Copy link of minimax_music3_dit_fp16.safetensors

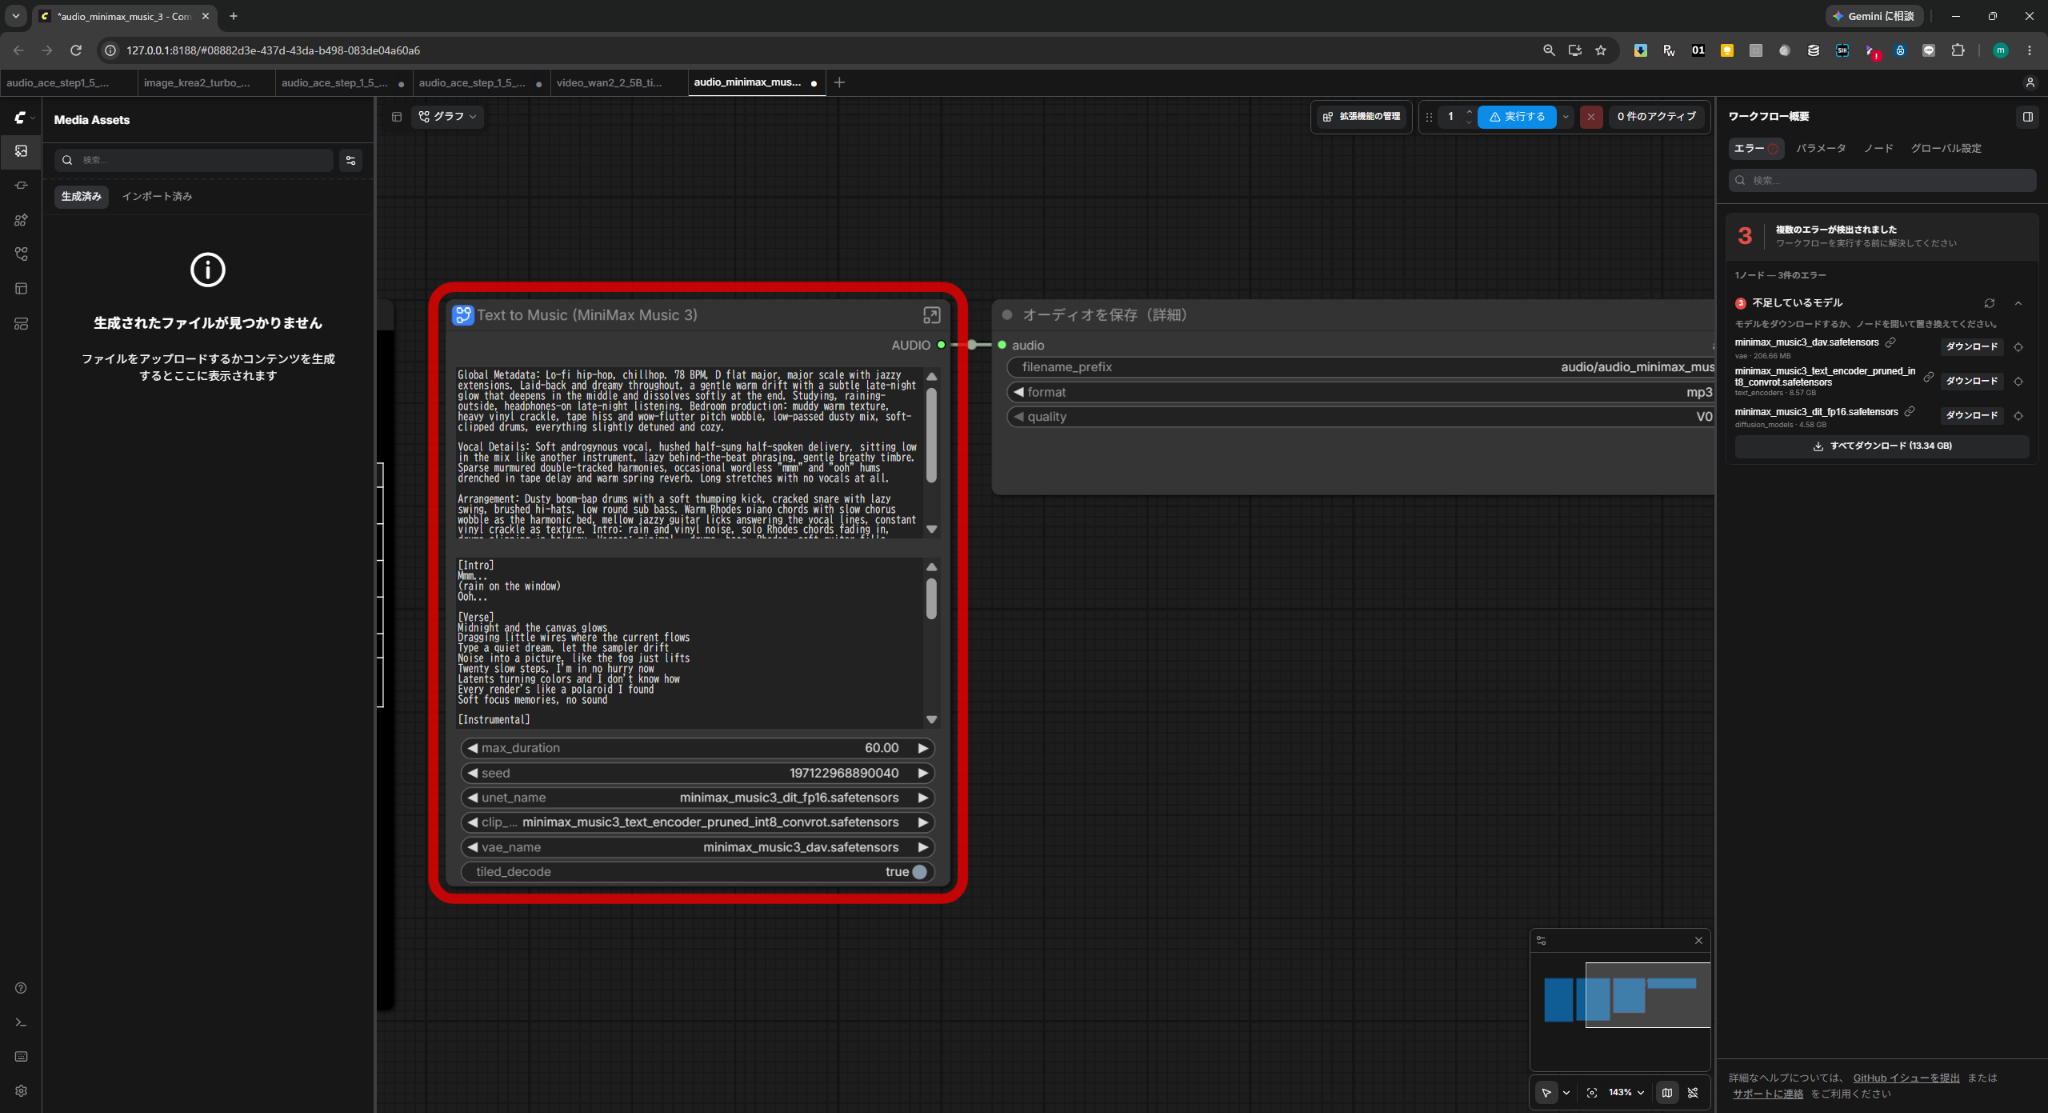[1909, 411]
